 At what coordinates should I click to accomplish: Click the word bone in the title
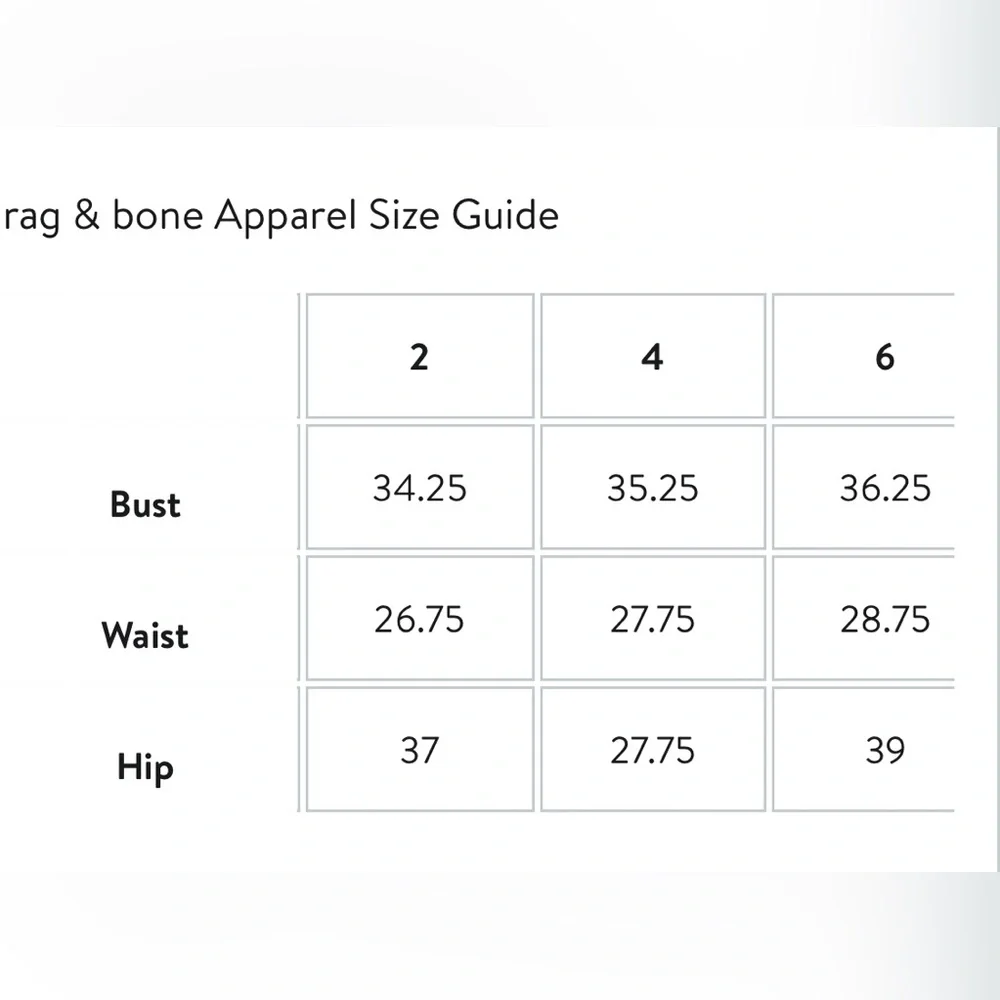pyautogui.click(x=158, y=216)
